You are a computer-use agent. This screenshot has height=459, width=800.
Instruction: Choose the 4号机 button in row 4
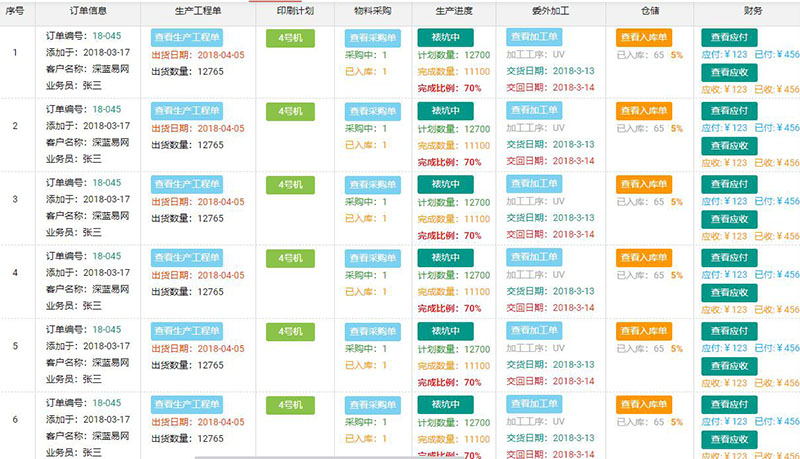(290, 259)
